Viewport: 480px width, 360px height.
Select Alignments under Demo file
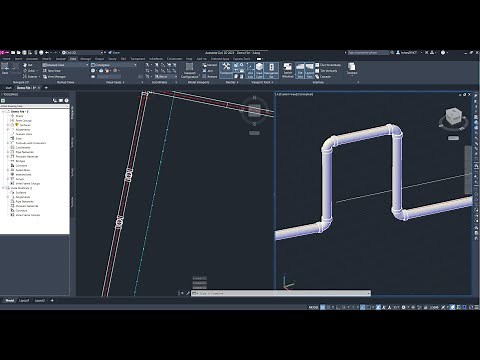(23, 129)
